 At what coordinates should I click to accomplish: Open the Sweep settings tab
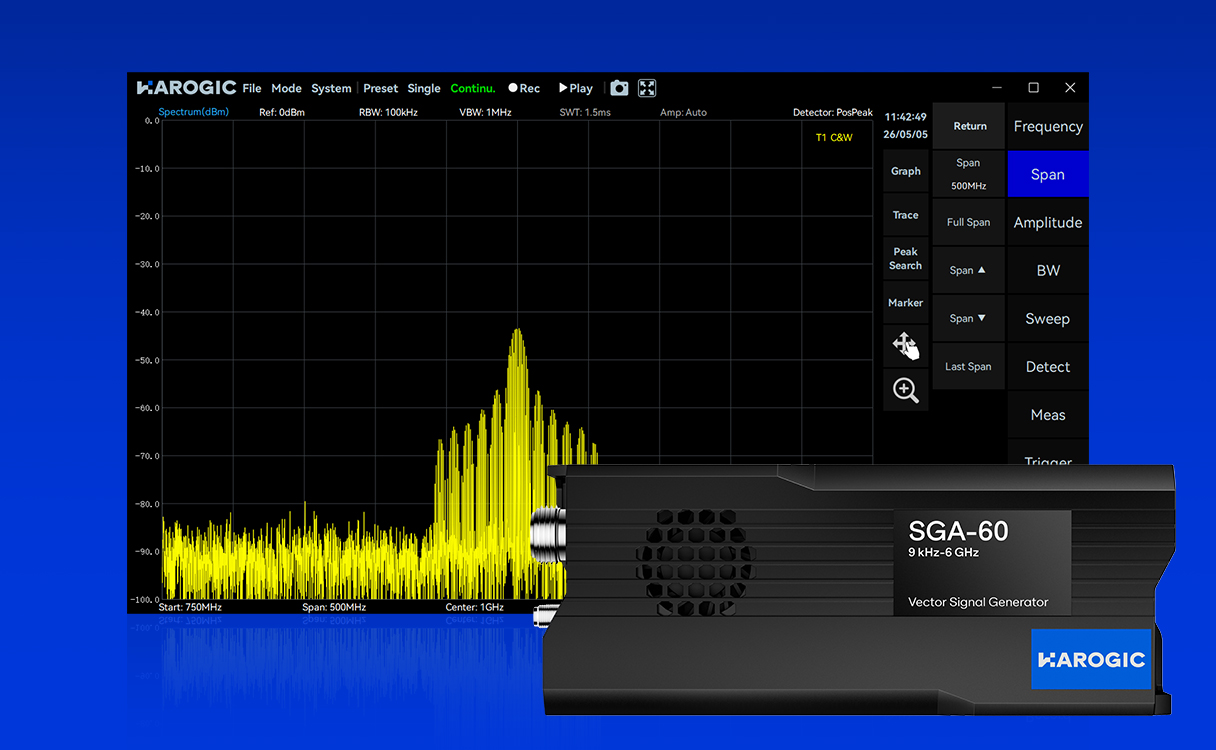click(1048, 318)
